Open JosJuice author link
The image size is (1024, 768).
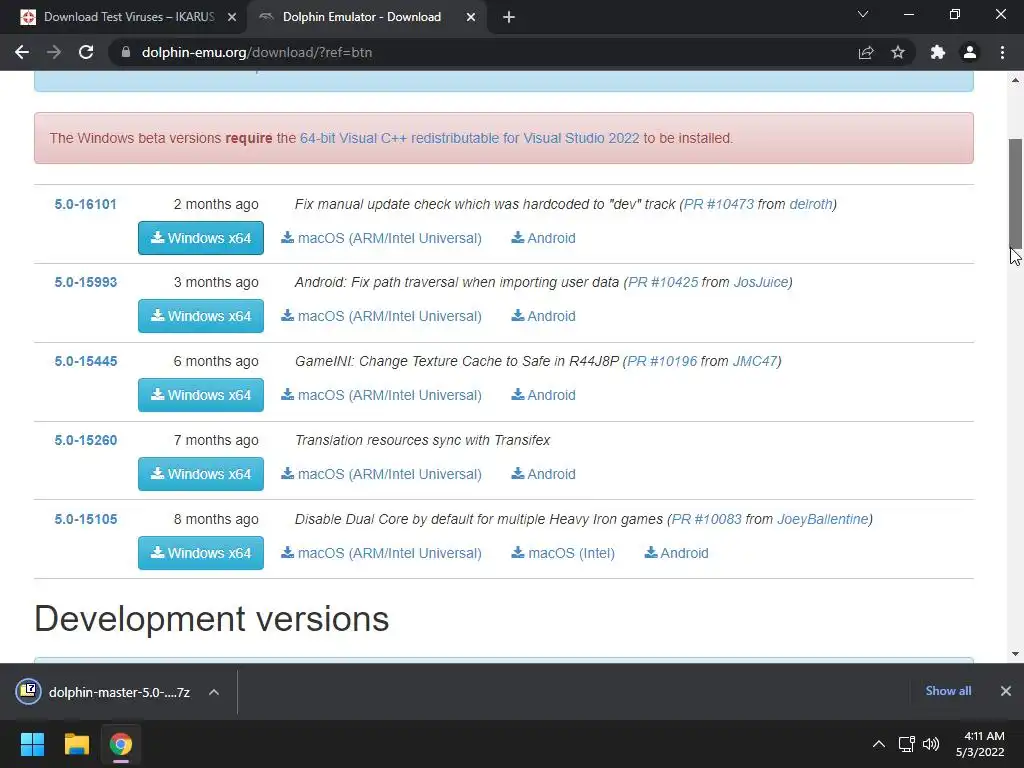pyautogui.click(x=761, y=282)
